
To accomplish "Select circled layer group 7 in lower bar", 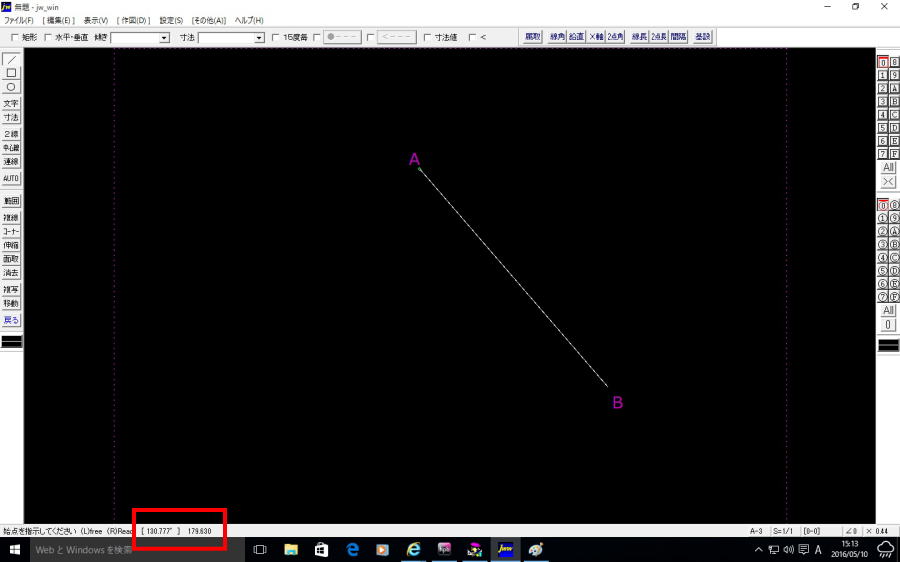I will pyautogui.click(x=883, y=297).
